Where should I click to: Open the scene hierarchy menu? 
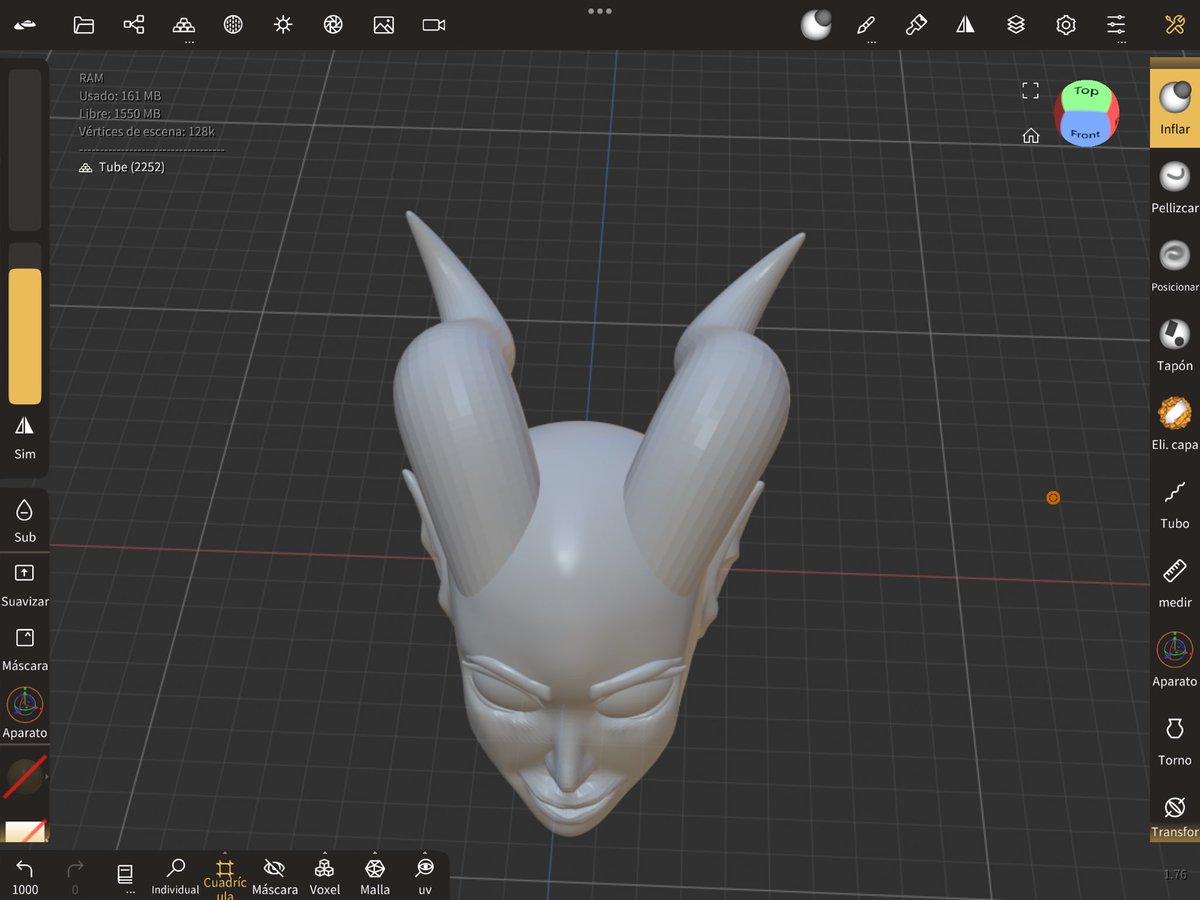(x=134, y=25)
